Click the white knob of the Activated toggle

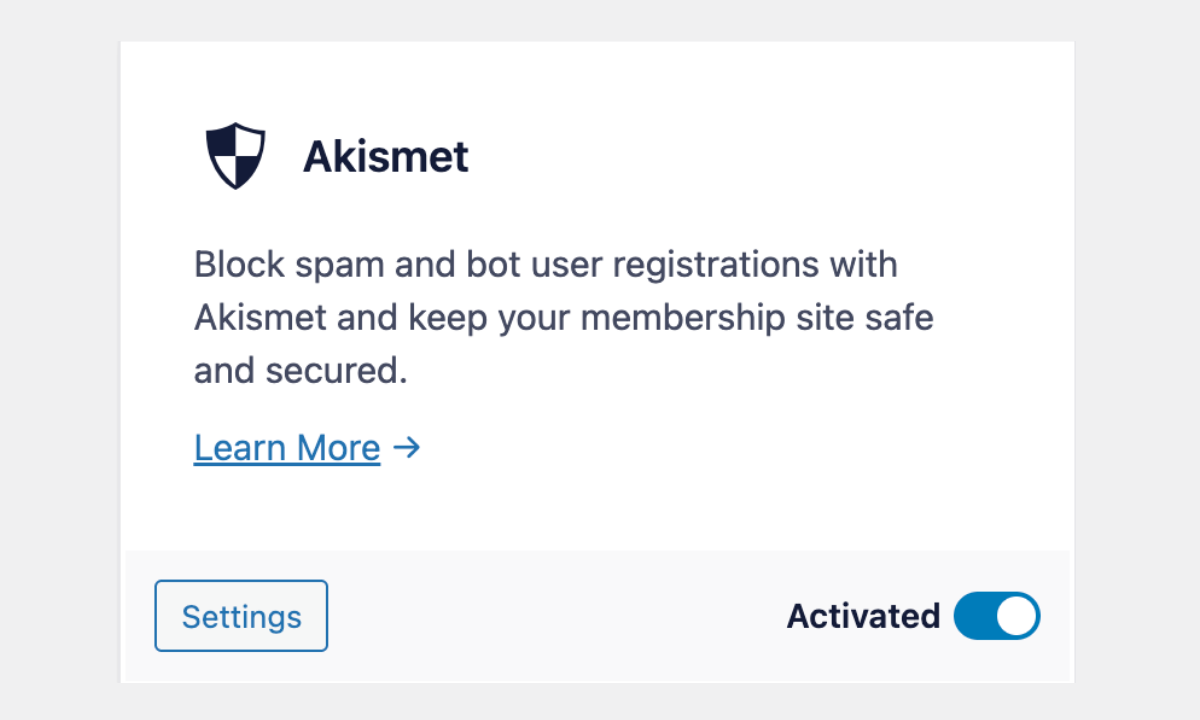click(x=1018, y=616)
